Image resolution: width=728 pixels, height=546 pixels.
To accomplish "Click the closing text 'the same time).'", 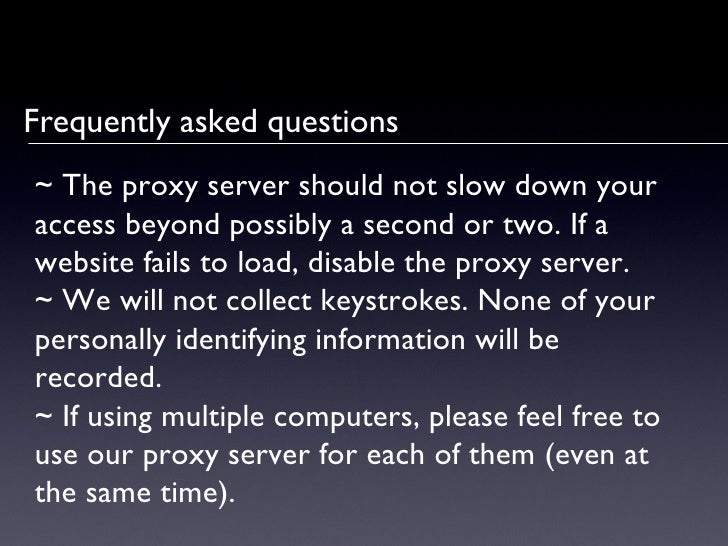I will coord(135,493).
